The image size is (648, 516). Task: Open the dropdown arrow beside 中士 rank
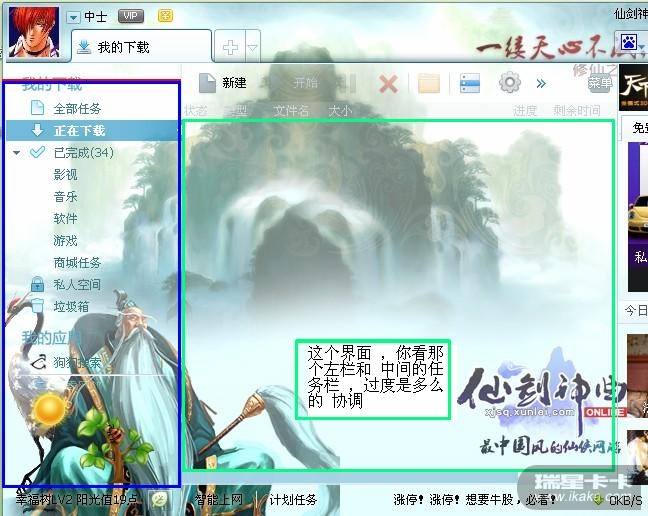[x=73, y=17]
